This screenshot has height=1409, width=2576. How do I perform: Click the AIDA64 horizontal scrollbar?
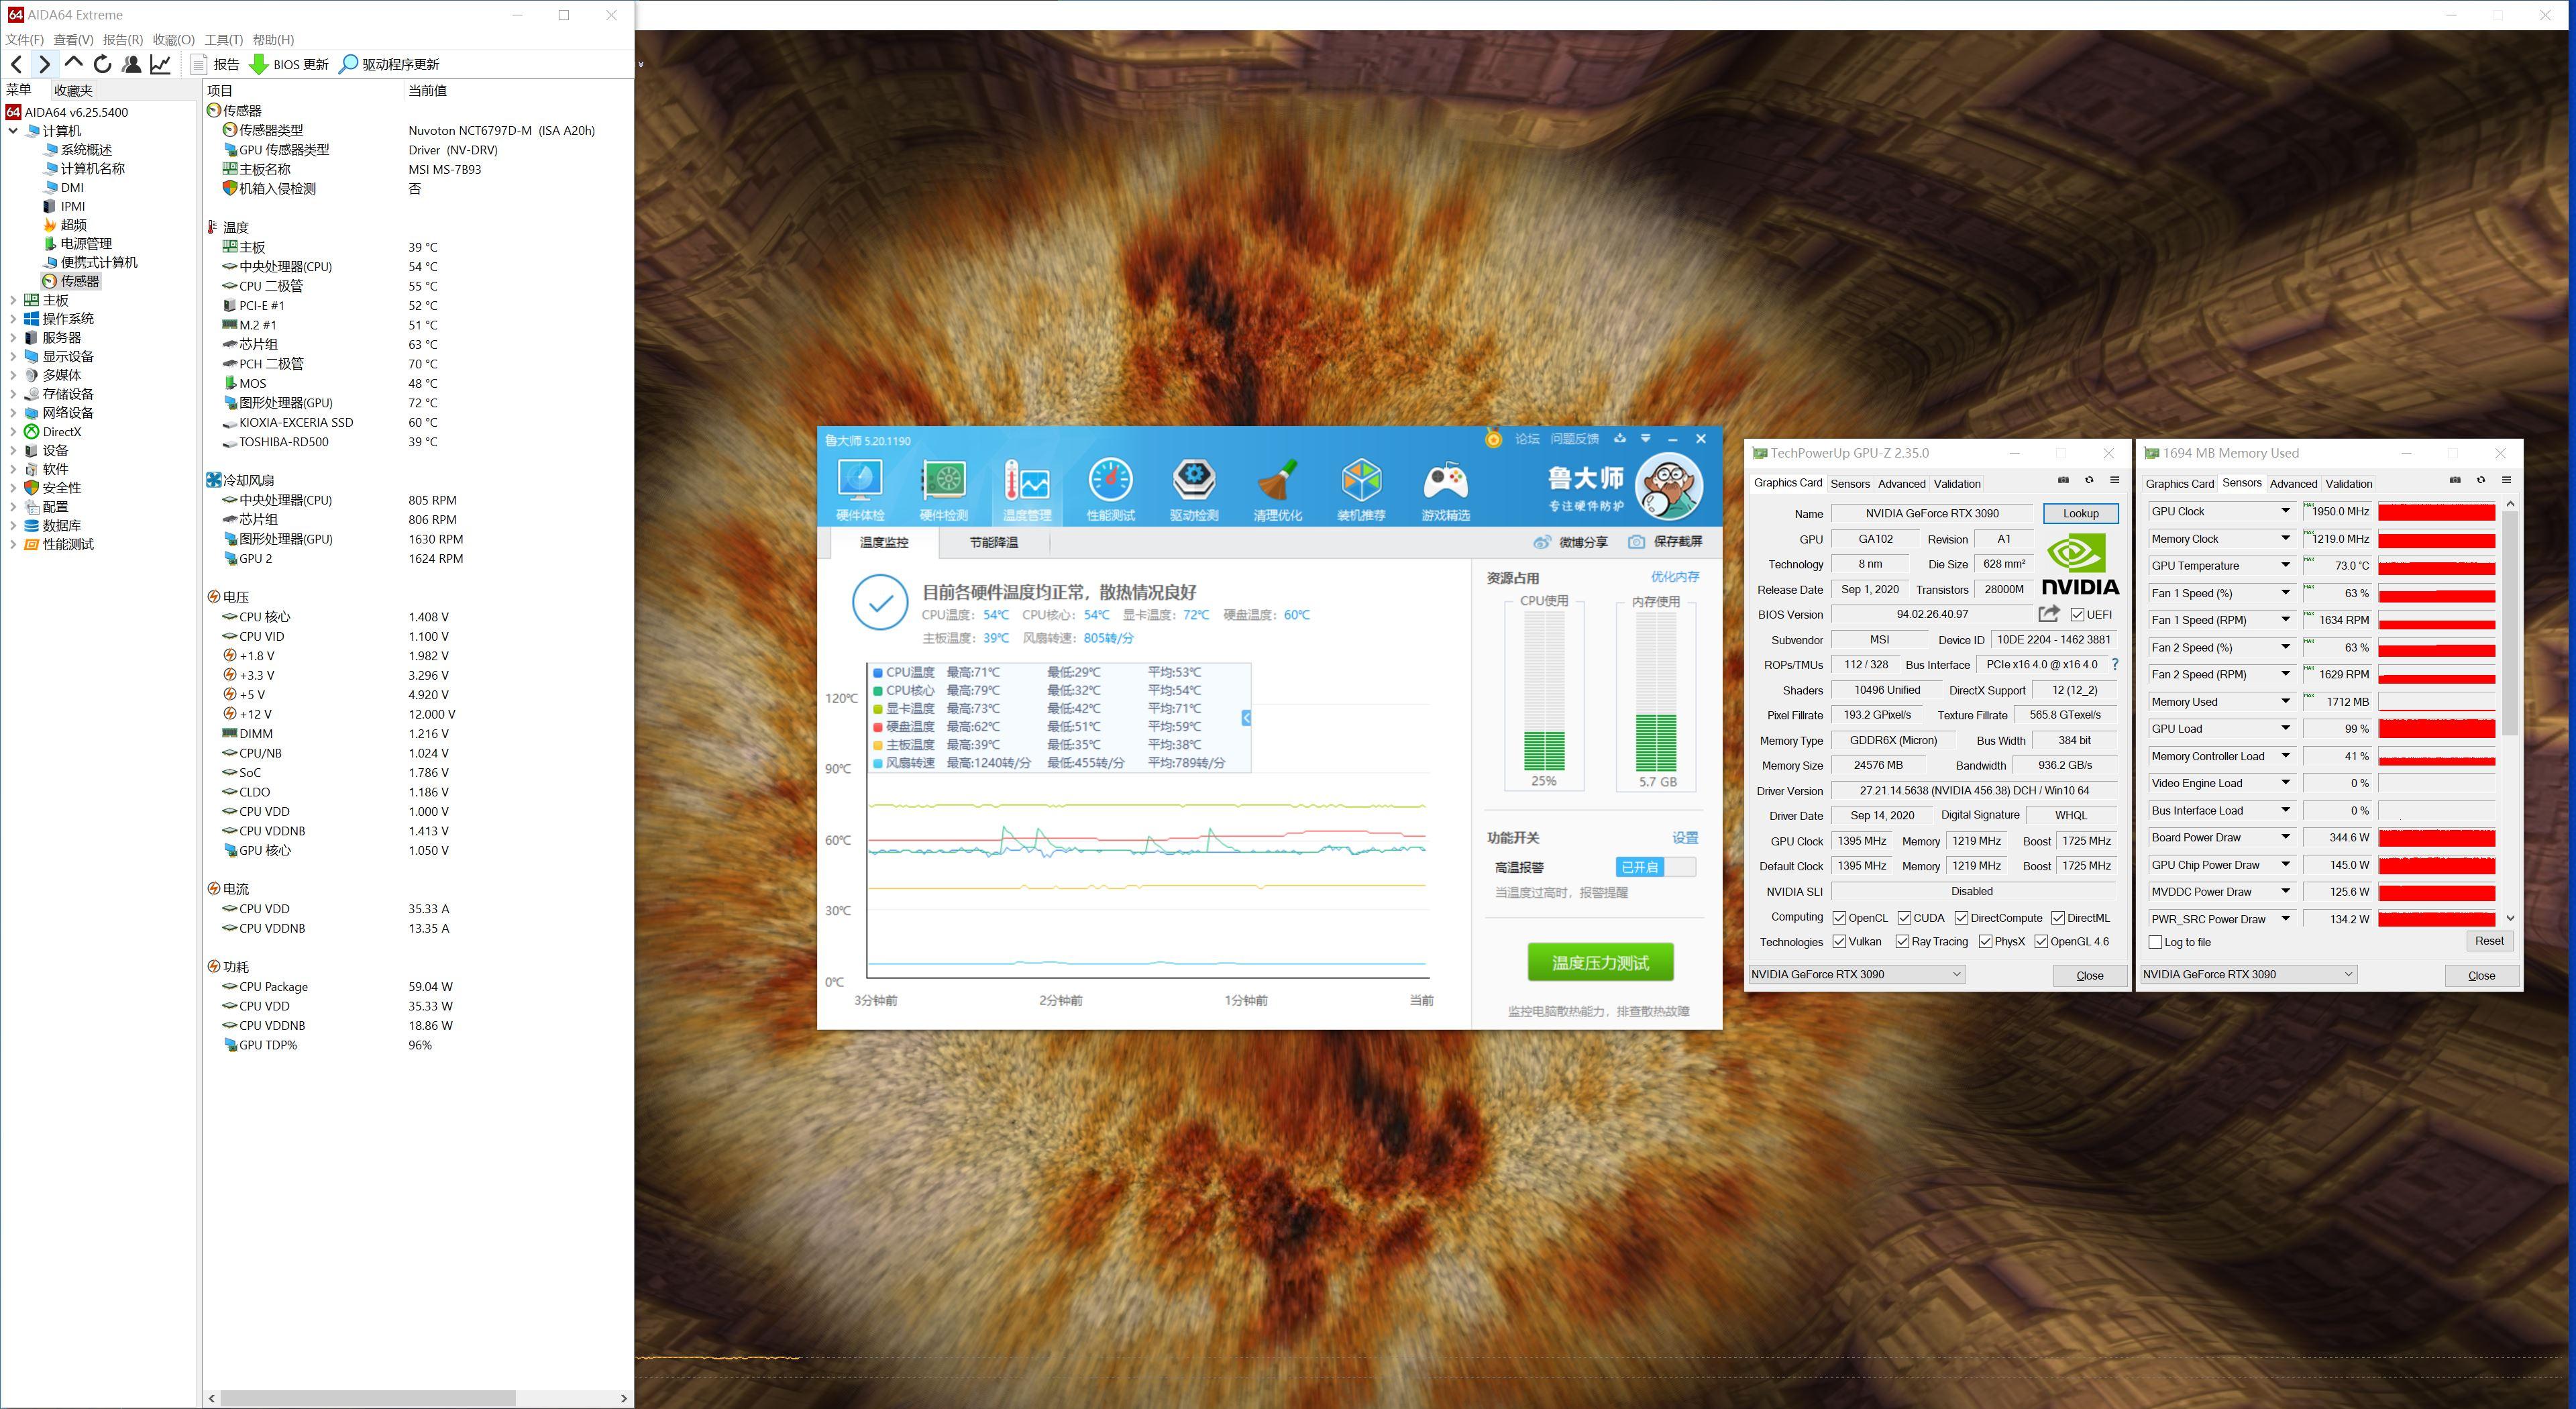(x=368, y=1398)
